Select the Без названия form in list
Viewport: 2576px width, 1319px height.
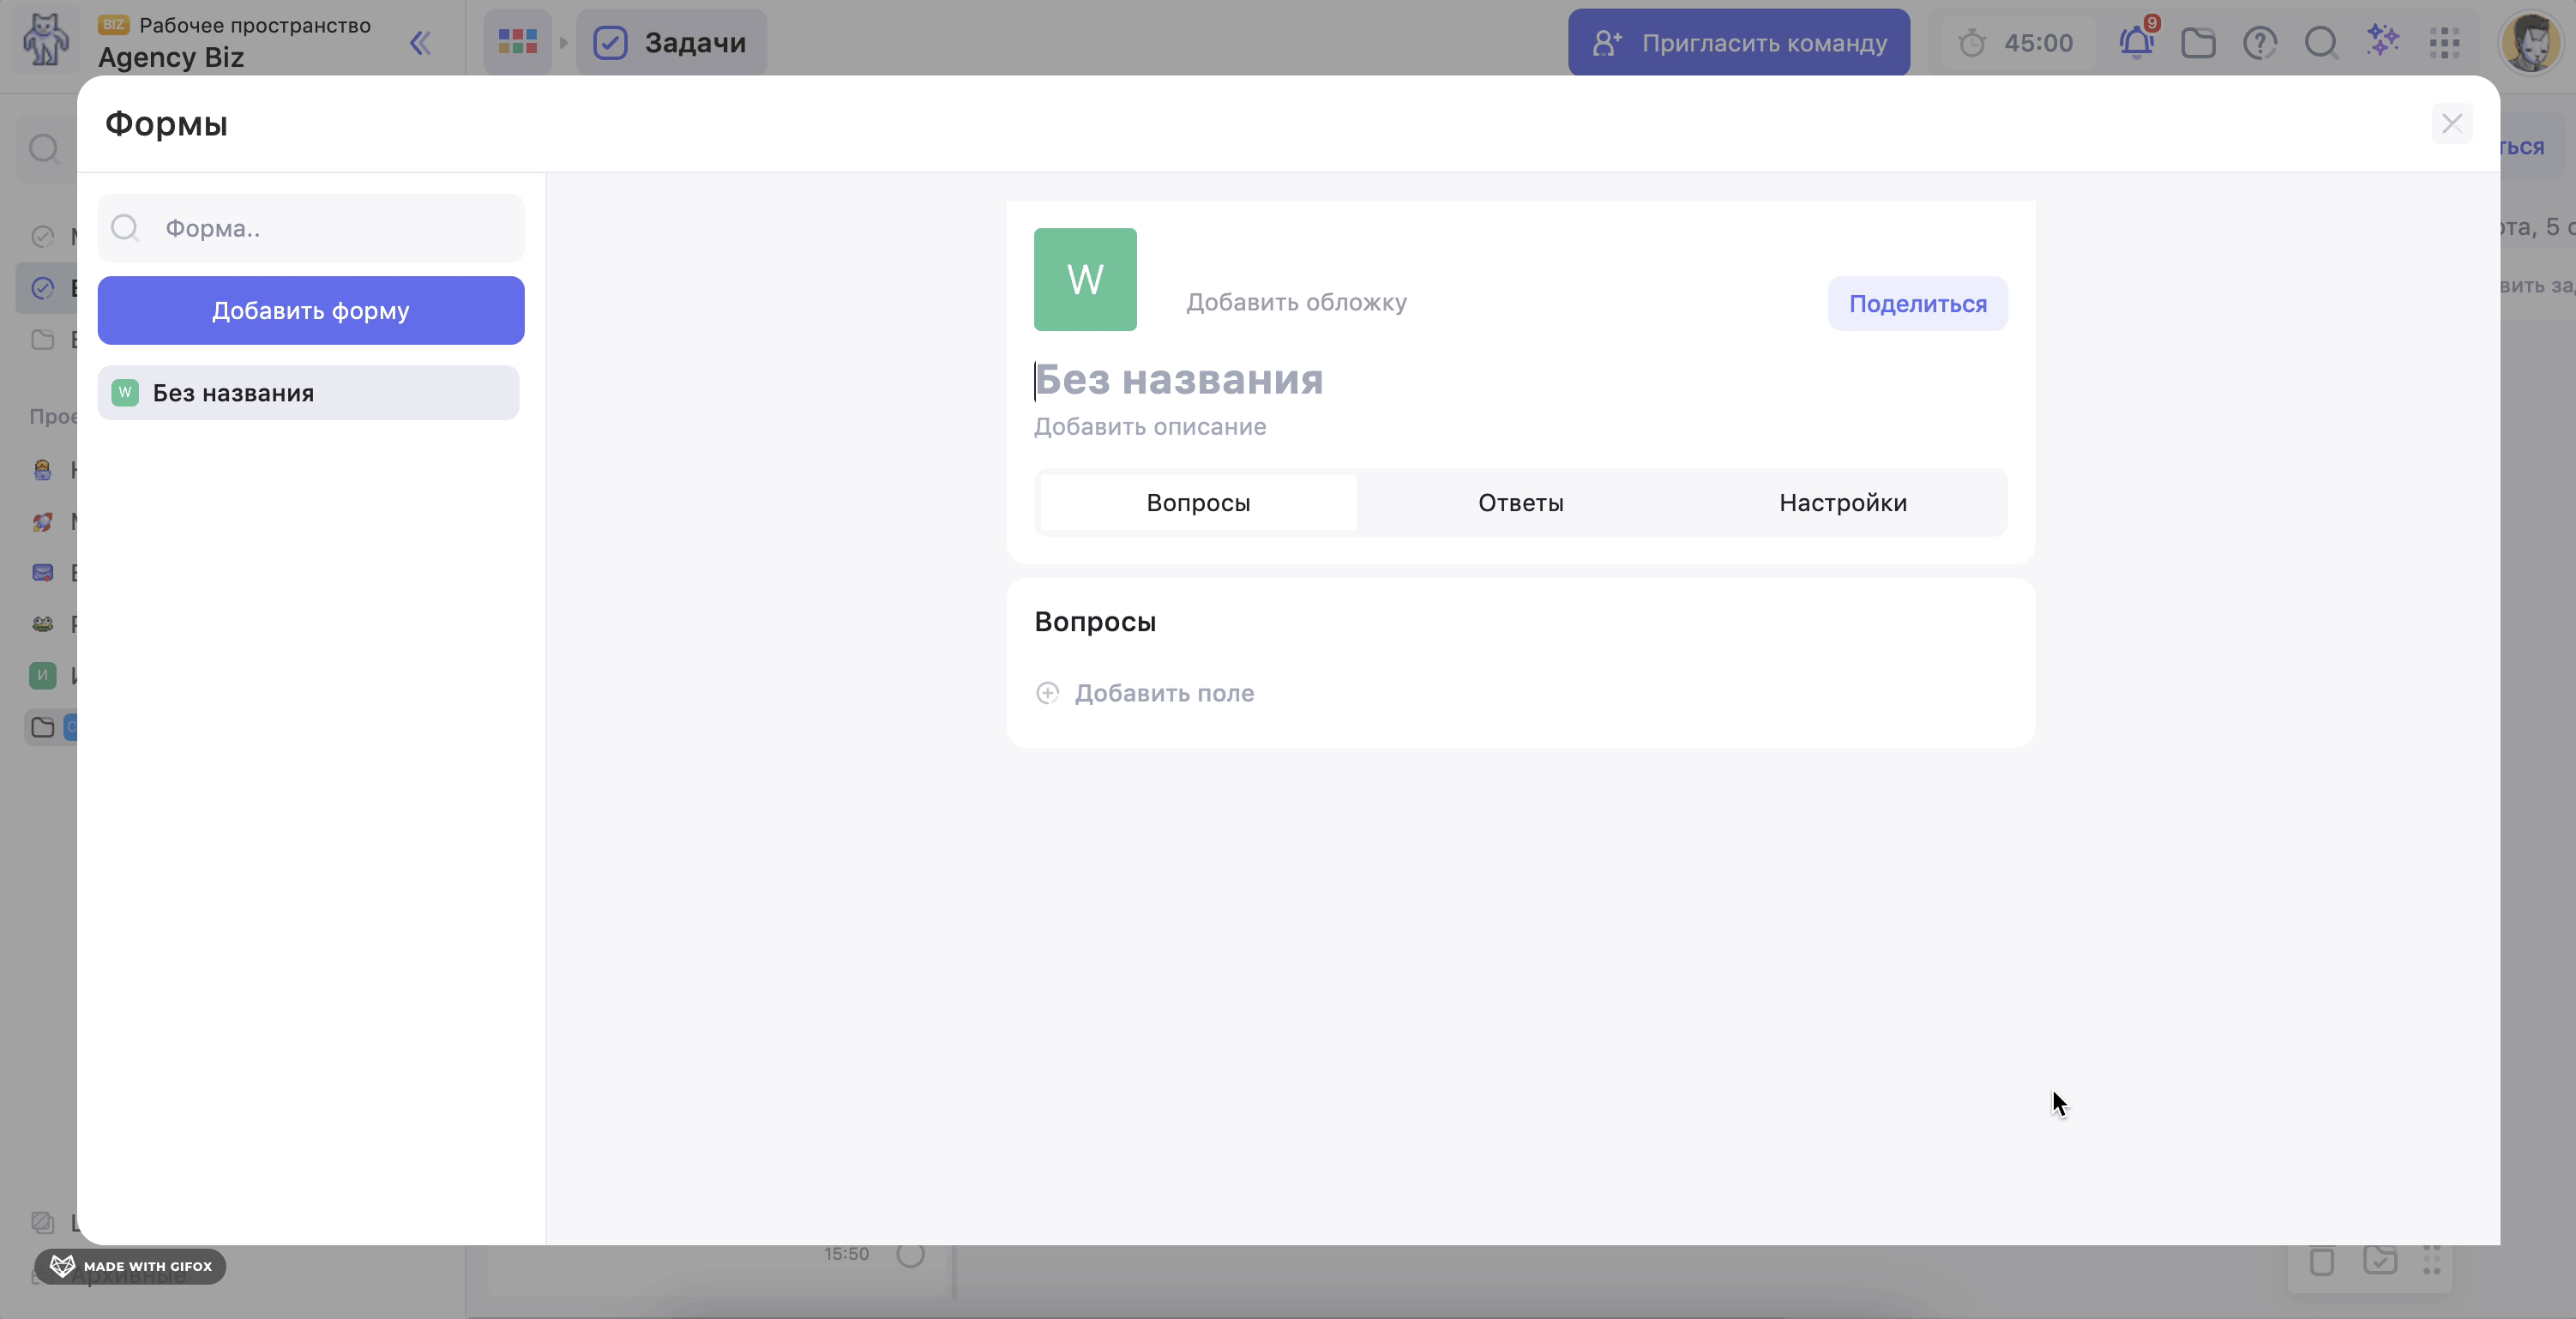click(308, 393)
